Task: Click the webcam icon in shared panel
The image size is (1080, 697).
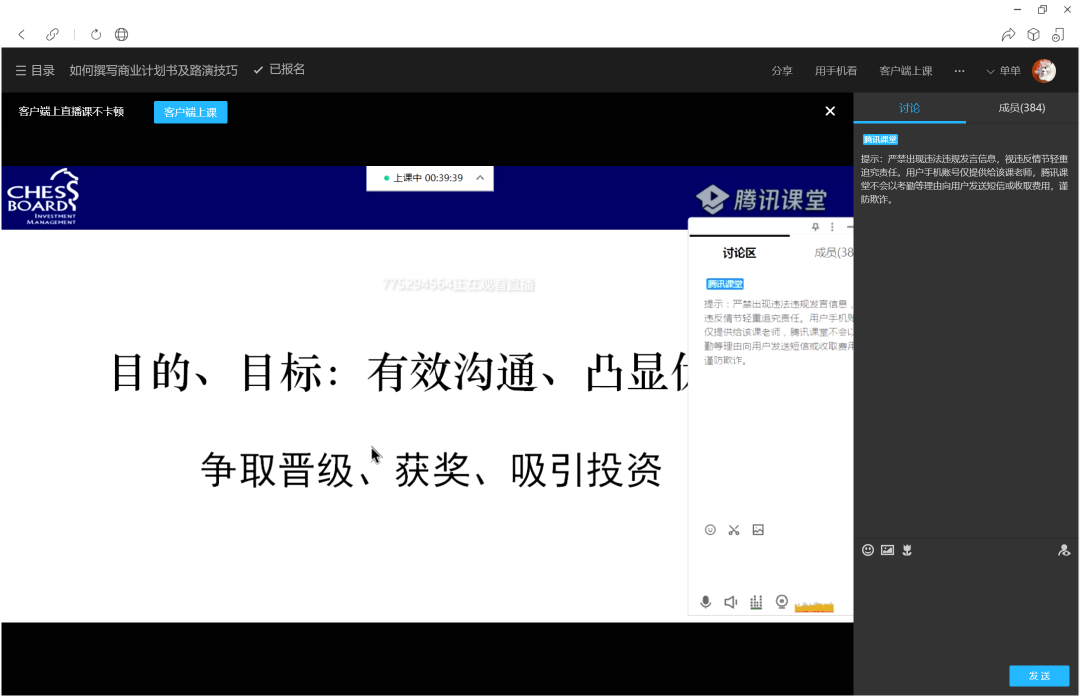Action: (782, 602)
